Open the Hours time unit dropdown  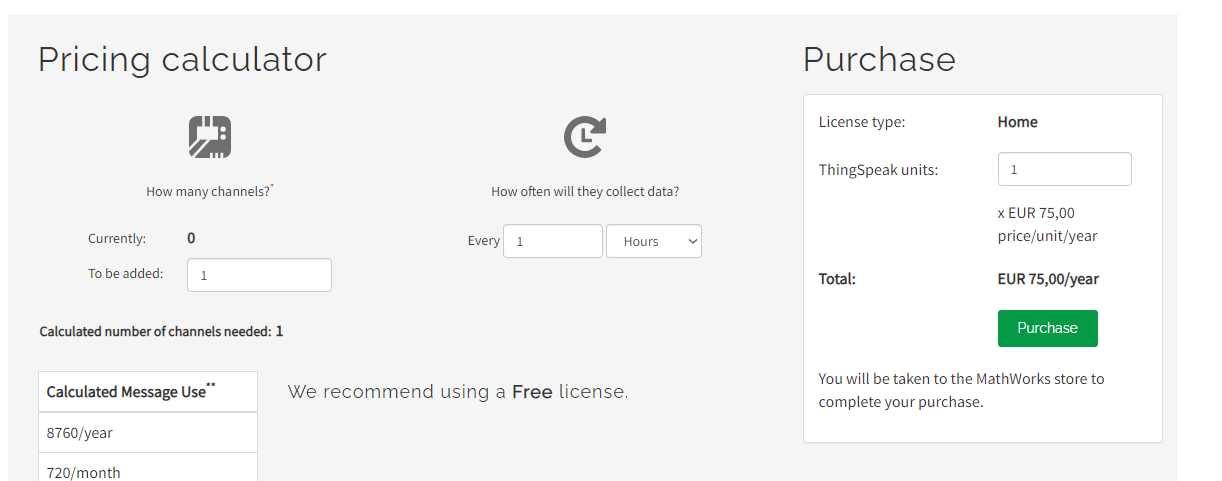(654, 241)
